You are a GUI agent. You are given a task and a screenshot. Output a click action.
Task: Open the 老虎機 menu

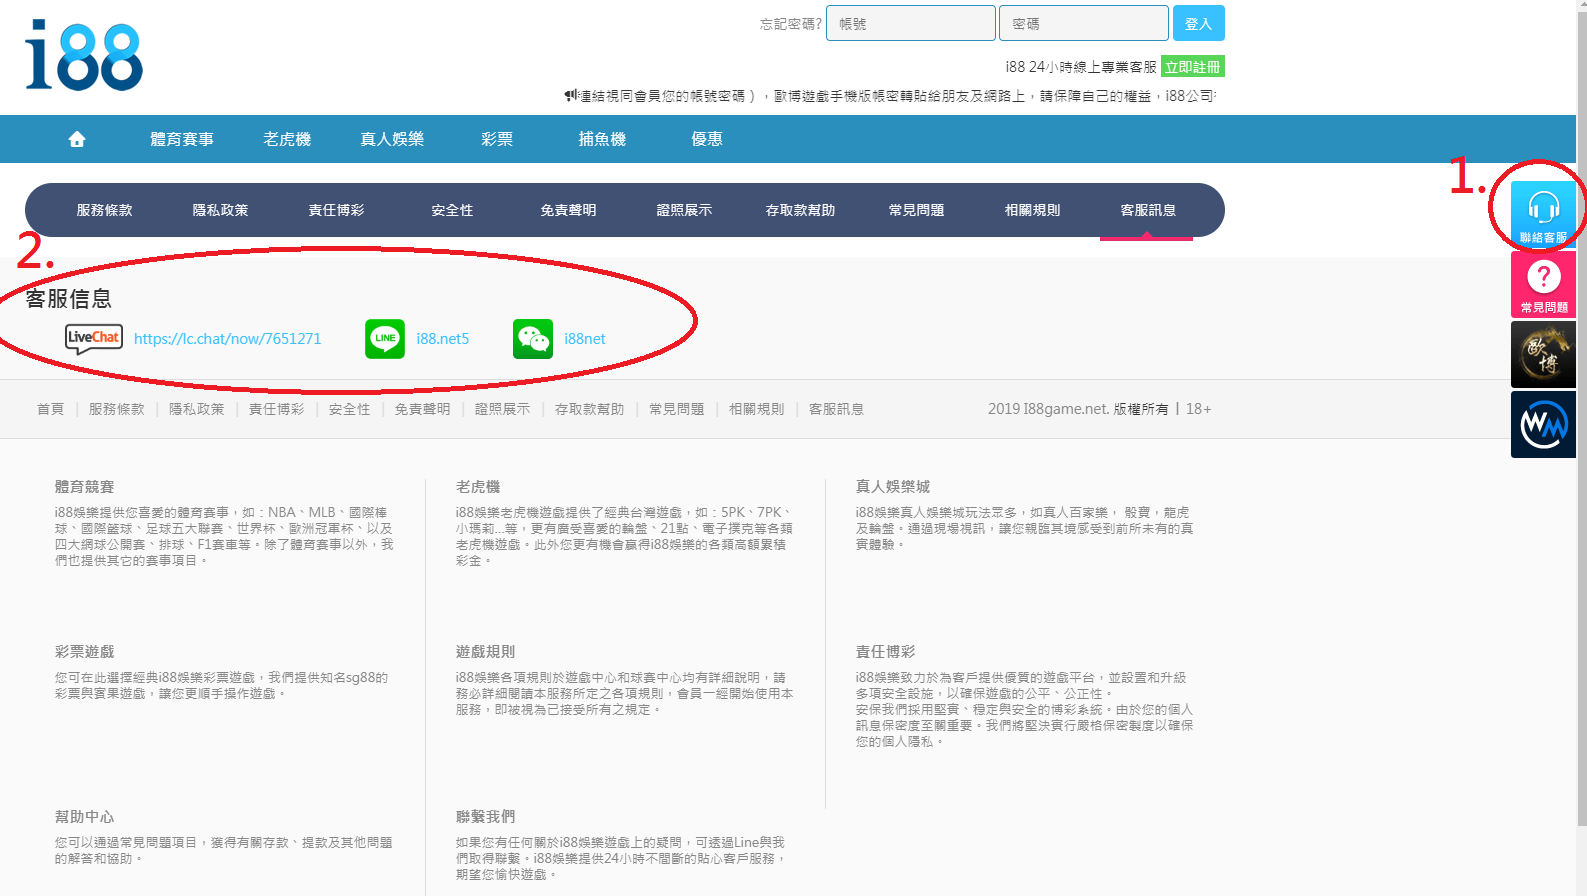coord(287,139)
